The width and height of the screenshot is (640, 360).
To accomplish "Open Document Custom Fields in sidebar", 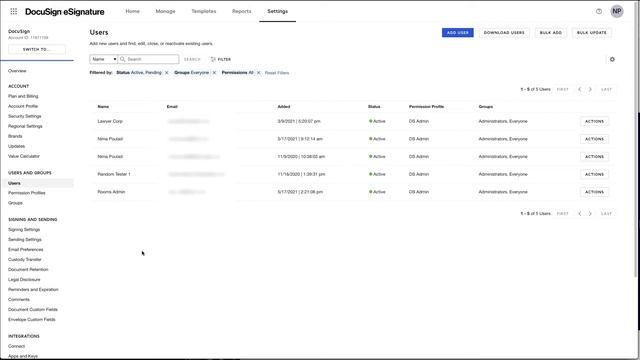I will coord(33,310).
